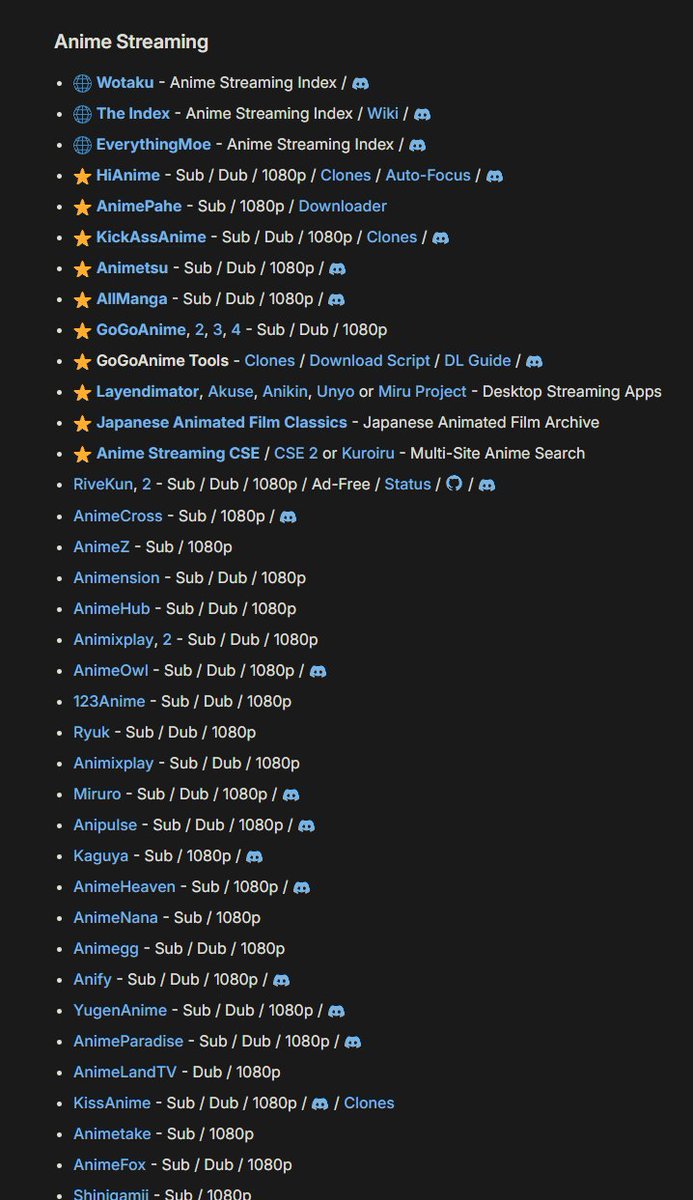Open the Unyo link

pos(336,391)
